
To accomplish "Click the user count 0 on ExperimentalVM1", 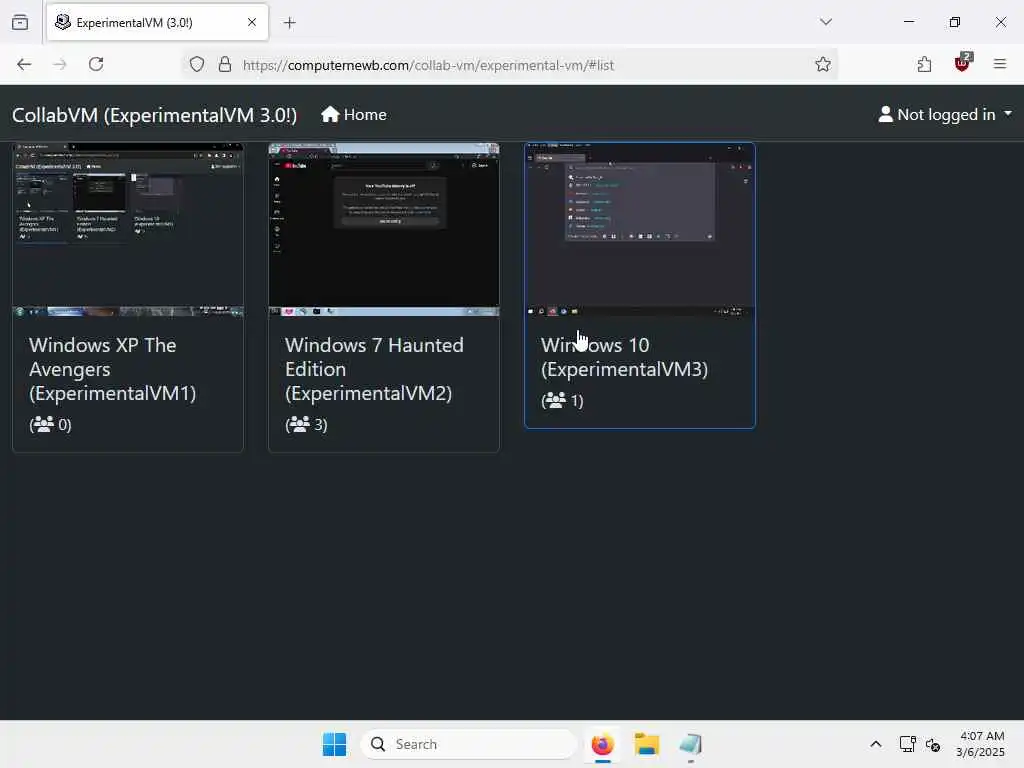I will tap(50, 424).
